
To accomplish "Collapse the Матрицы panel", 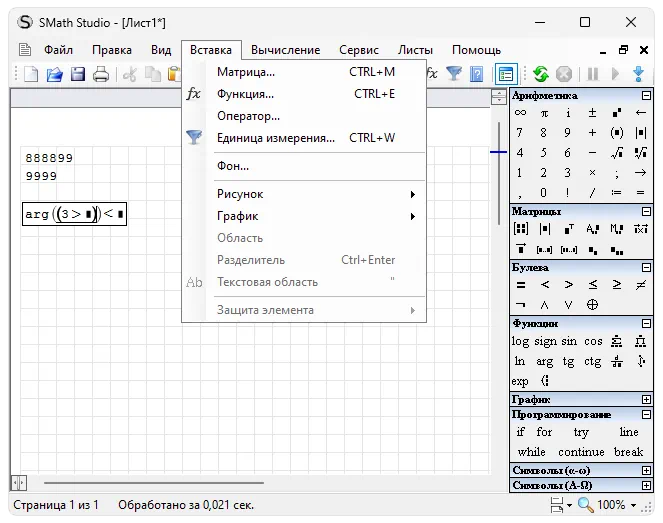I will pos(646,211).
